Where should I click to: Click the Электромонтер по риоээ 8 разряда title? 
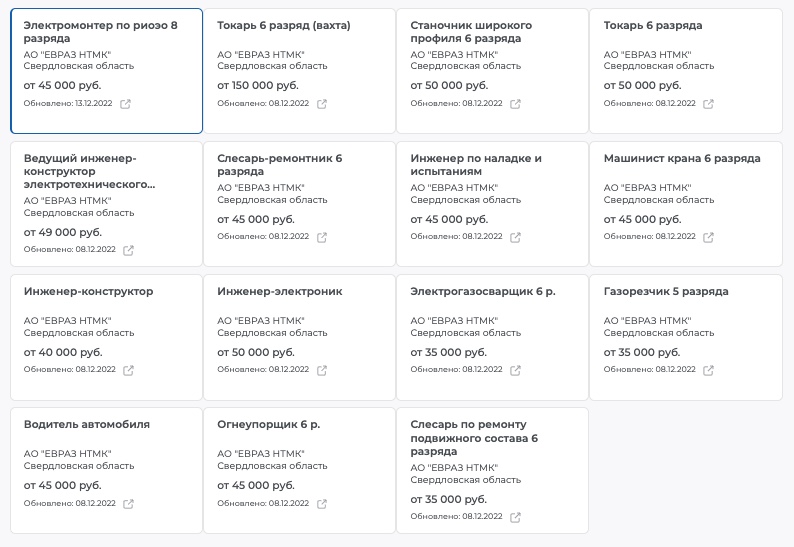coord(100,31)
